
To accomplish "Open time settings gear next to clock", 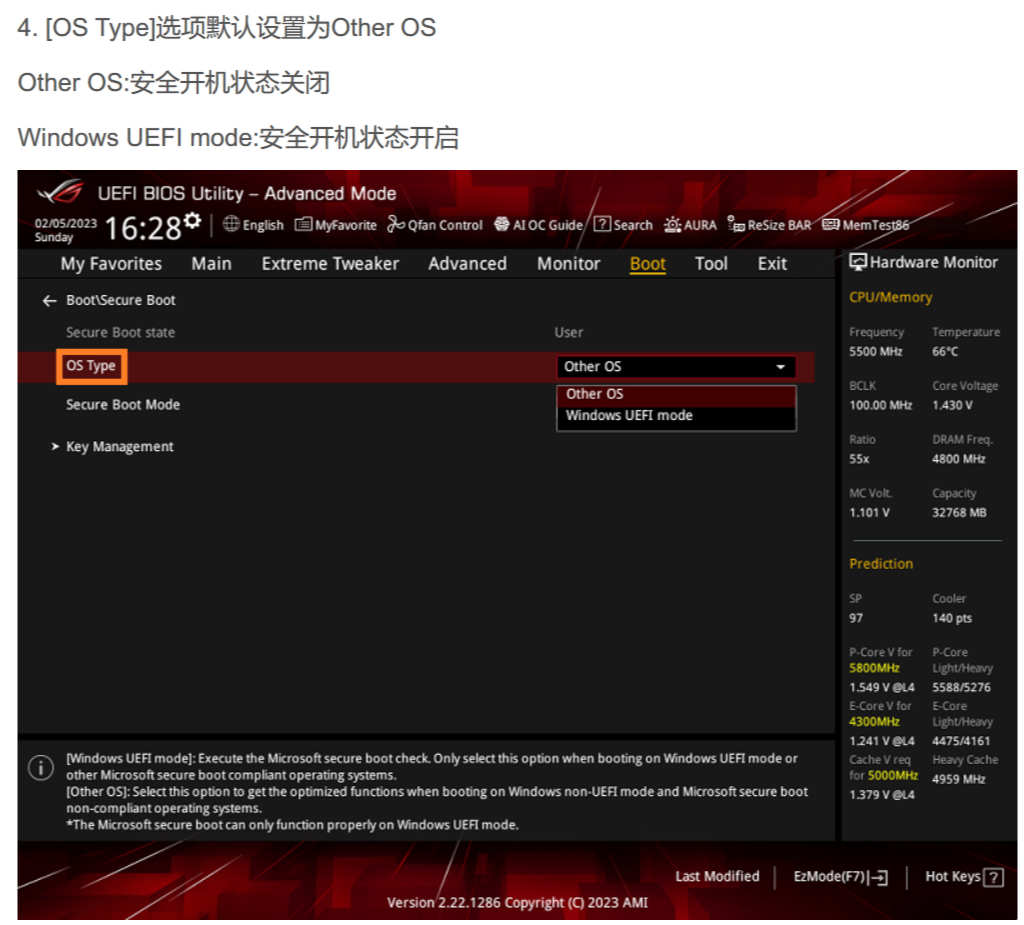I will pyautogui.click(x=192, y=221).
